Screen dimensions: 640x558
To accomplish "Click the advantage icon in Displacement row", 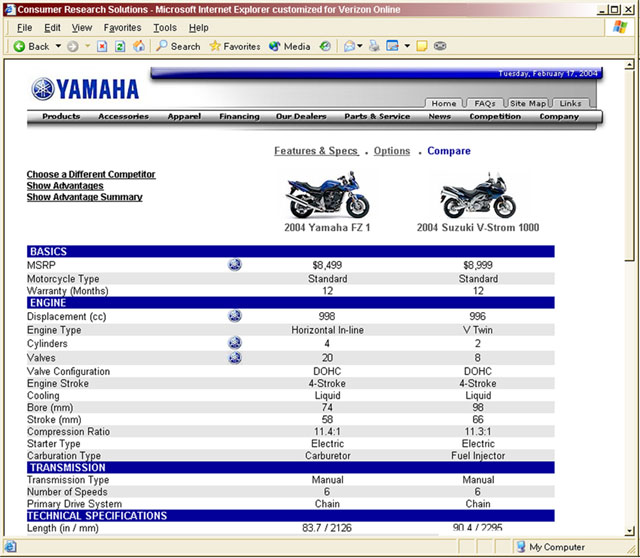I will pos(235,316).
